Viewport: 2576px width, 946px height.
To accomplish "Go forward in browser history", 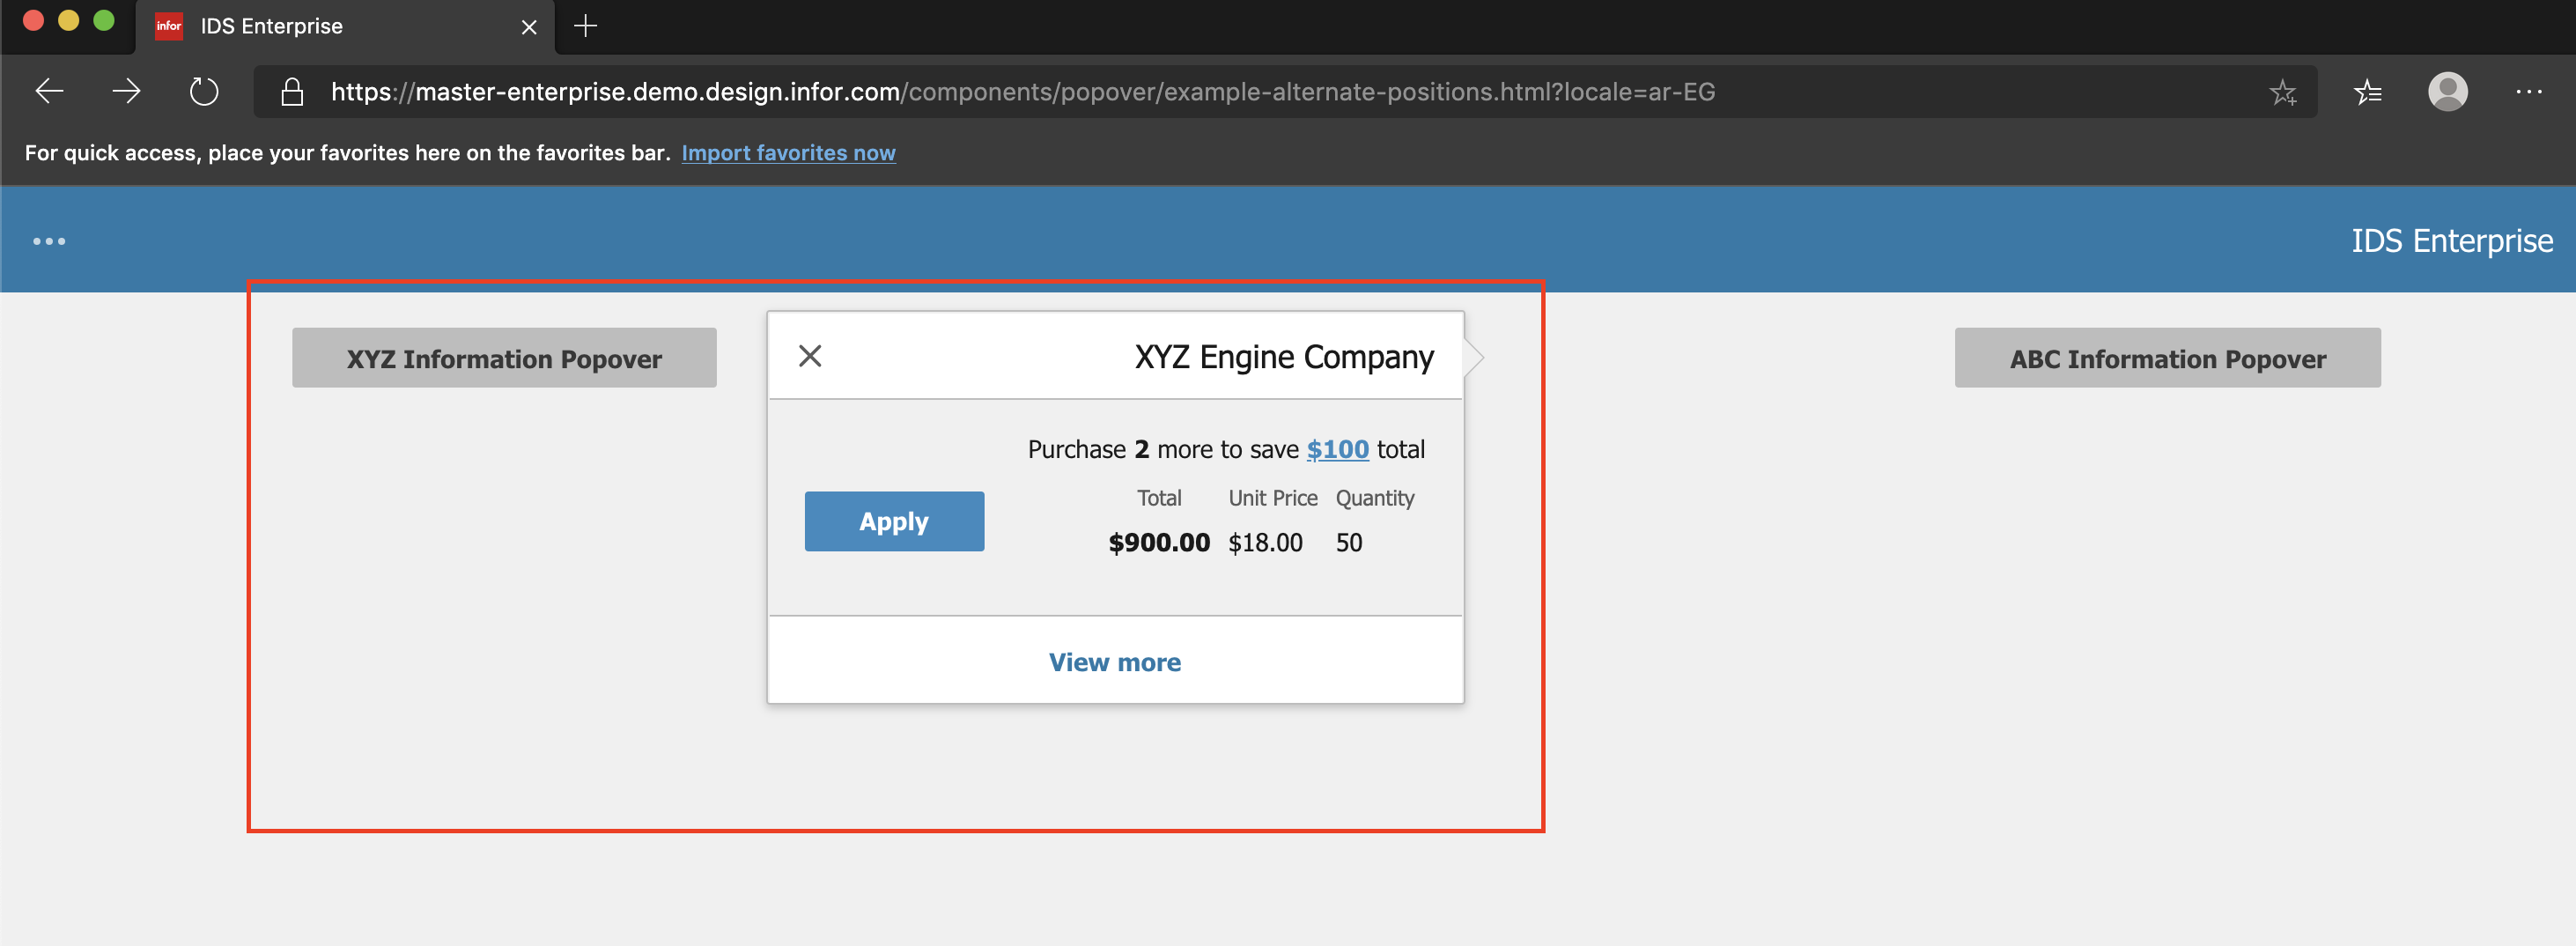I will (126, 92).
